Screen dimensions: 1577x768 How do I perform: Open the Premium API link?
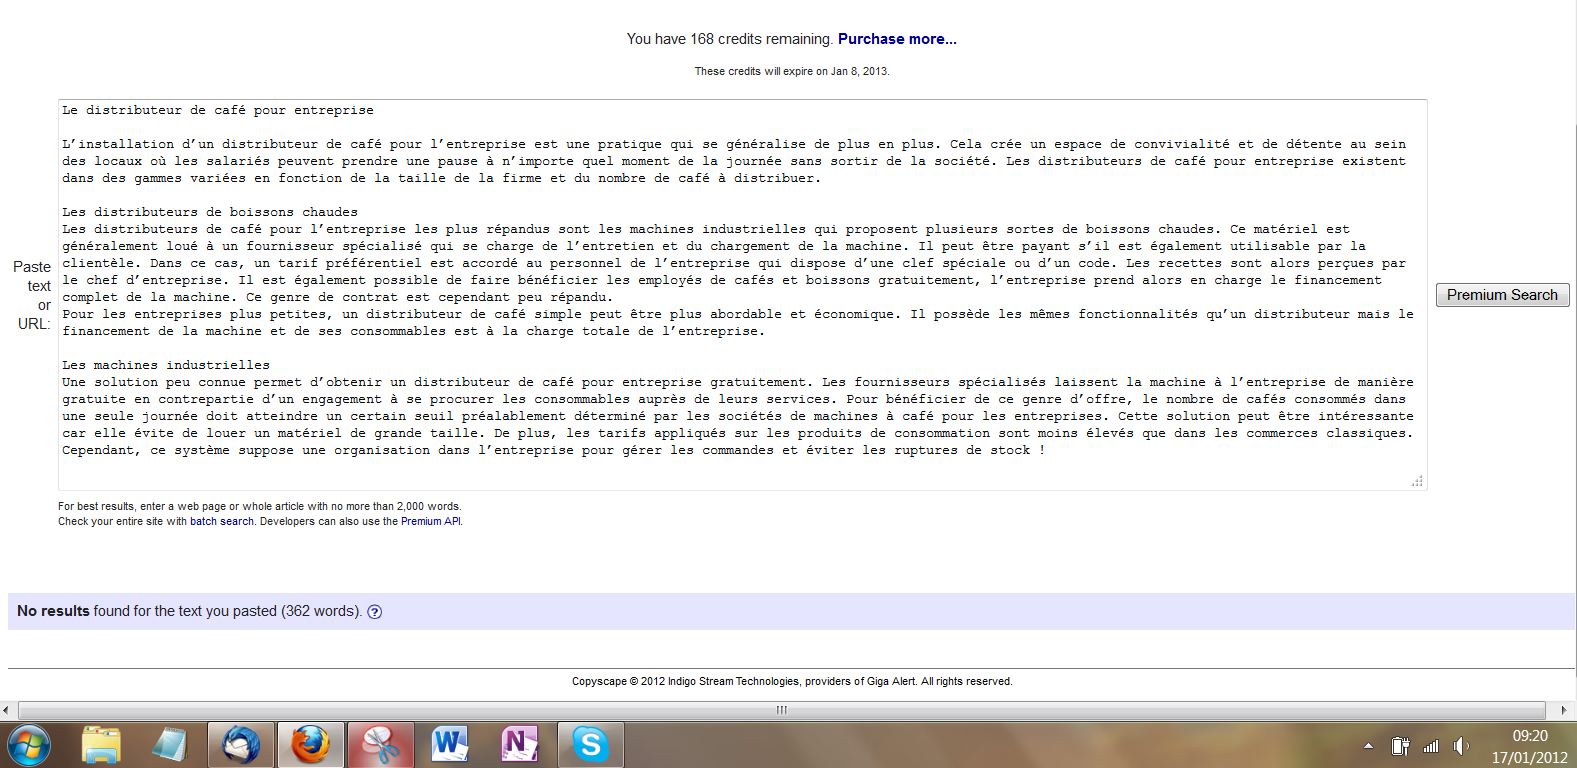(x=430, y=521)
